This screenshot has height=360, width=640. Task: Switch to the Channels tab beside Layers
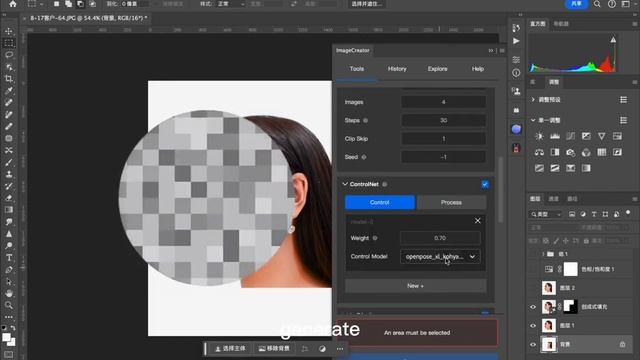[553, 199]
